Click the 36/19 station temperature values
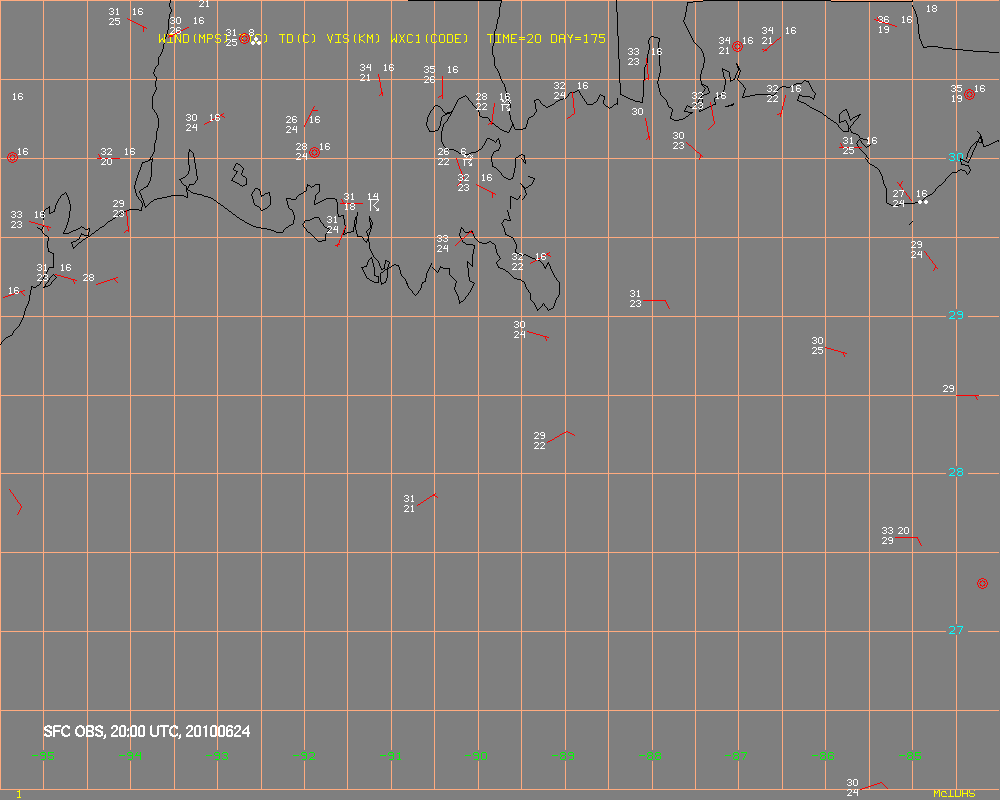This screenshot has height=800, width=1000. coord(883,25)
